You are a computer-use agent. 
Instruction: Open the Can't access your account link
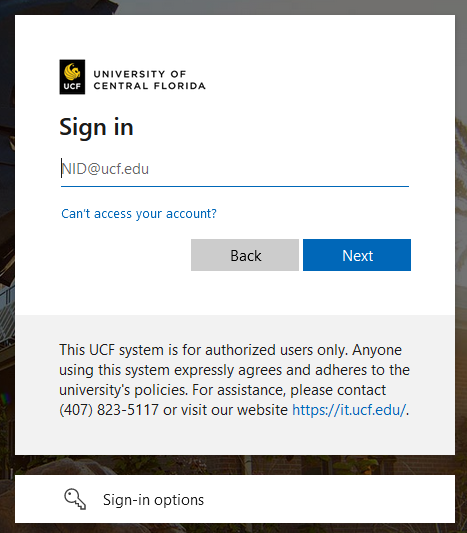pyautogui.click(x=139, y=213)
